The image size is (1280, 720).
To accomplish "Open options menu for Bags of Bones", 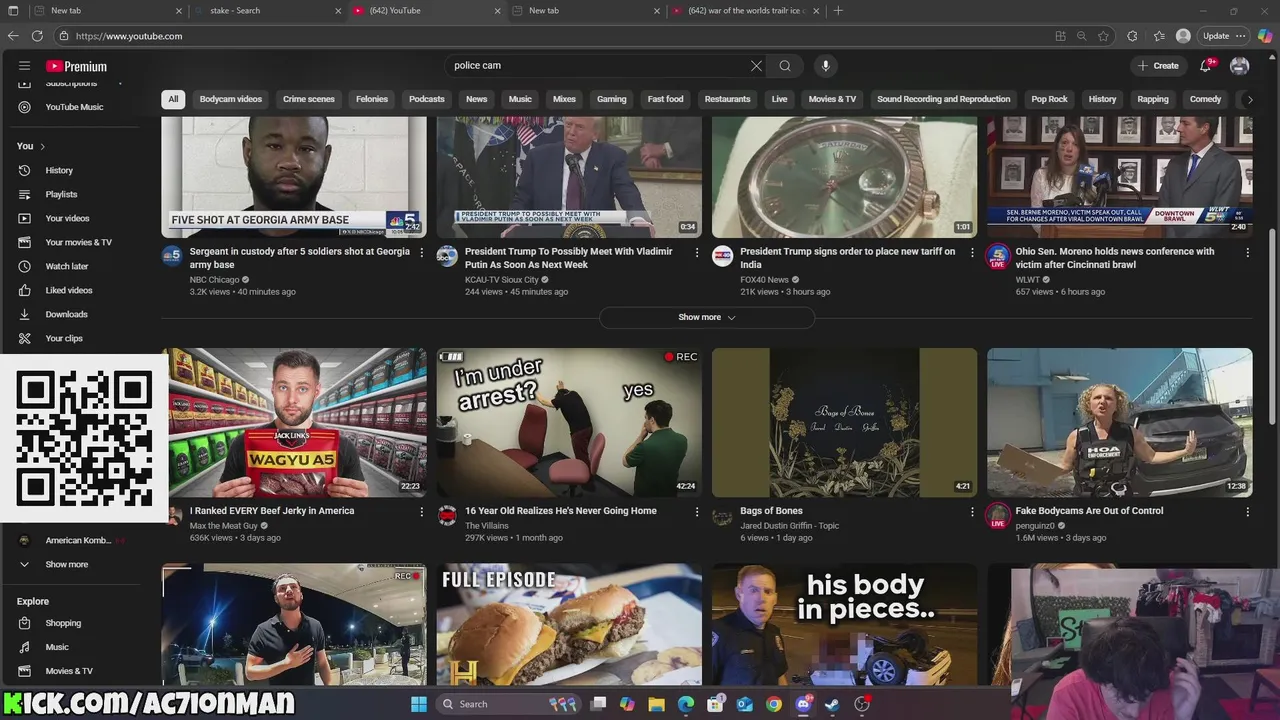I will coord(972,512).
